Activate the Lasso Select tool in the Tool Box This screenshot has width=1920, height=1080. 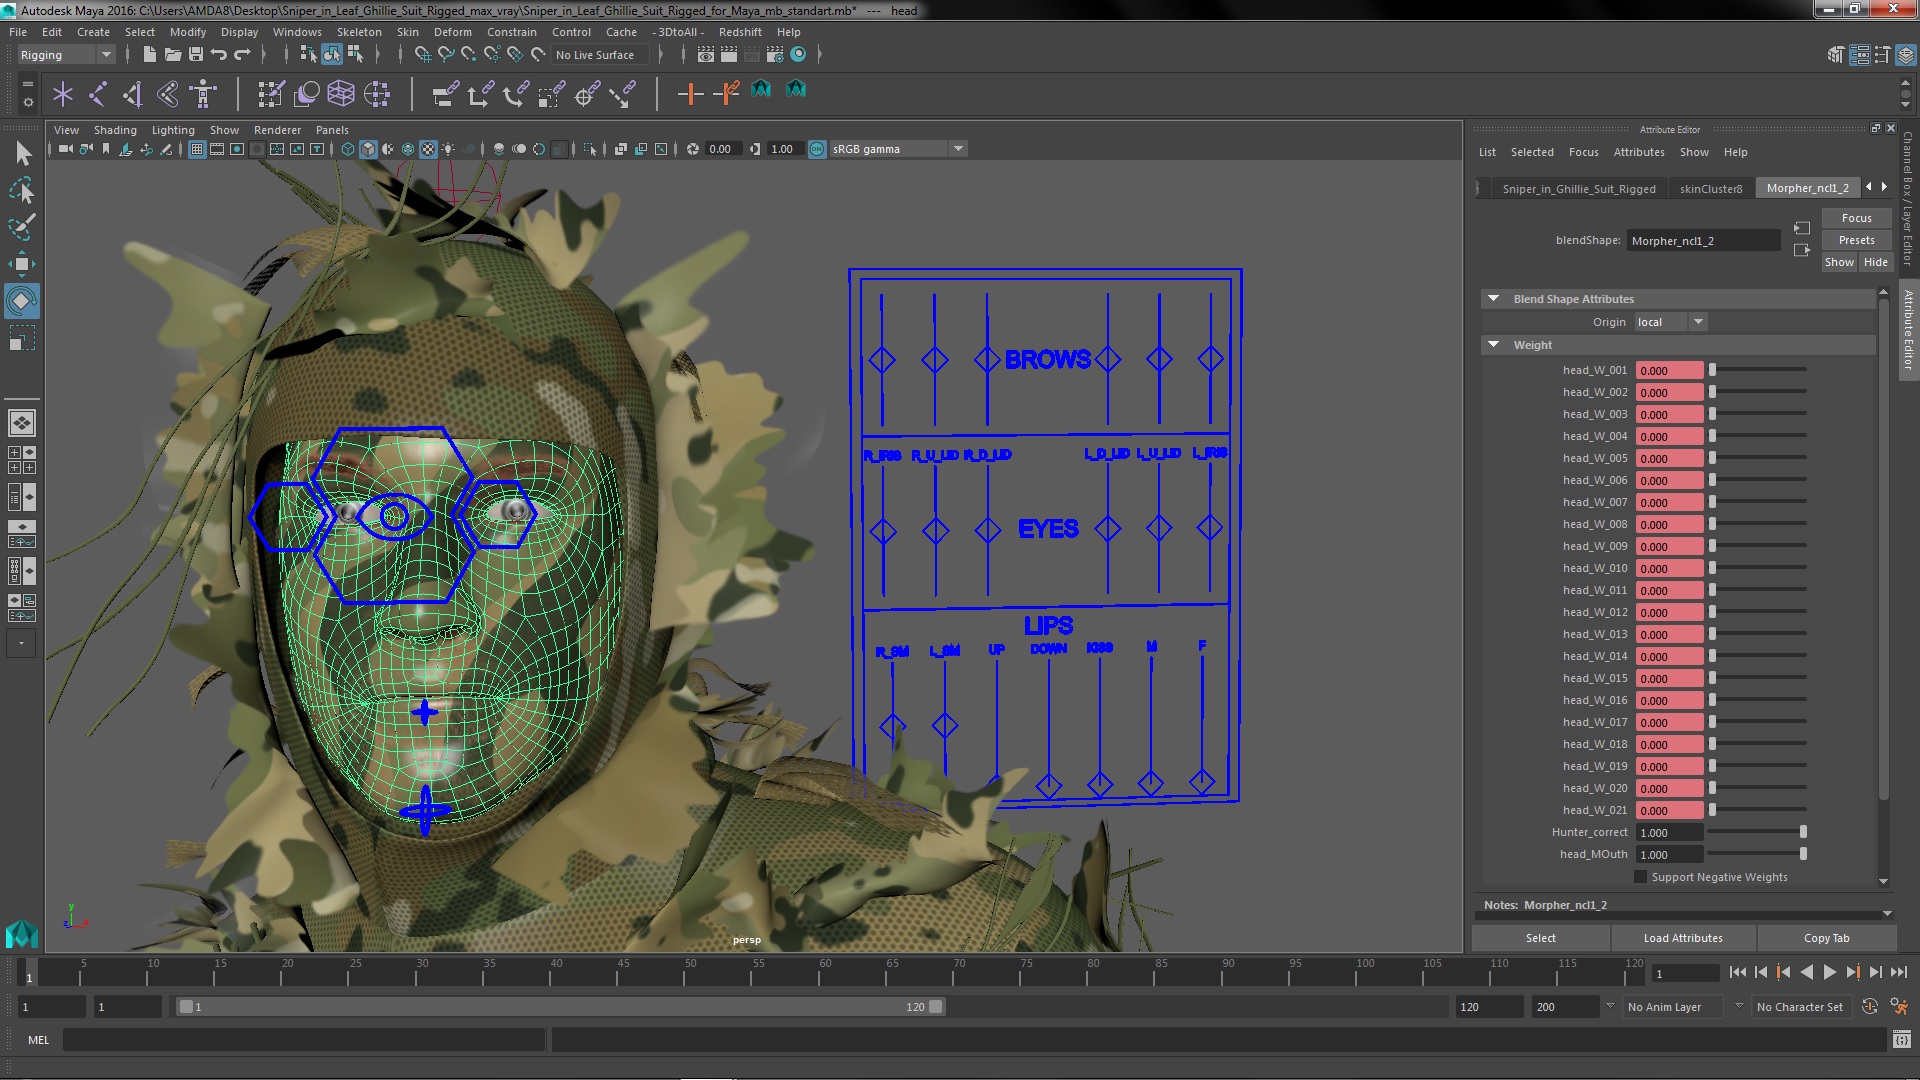22,190
